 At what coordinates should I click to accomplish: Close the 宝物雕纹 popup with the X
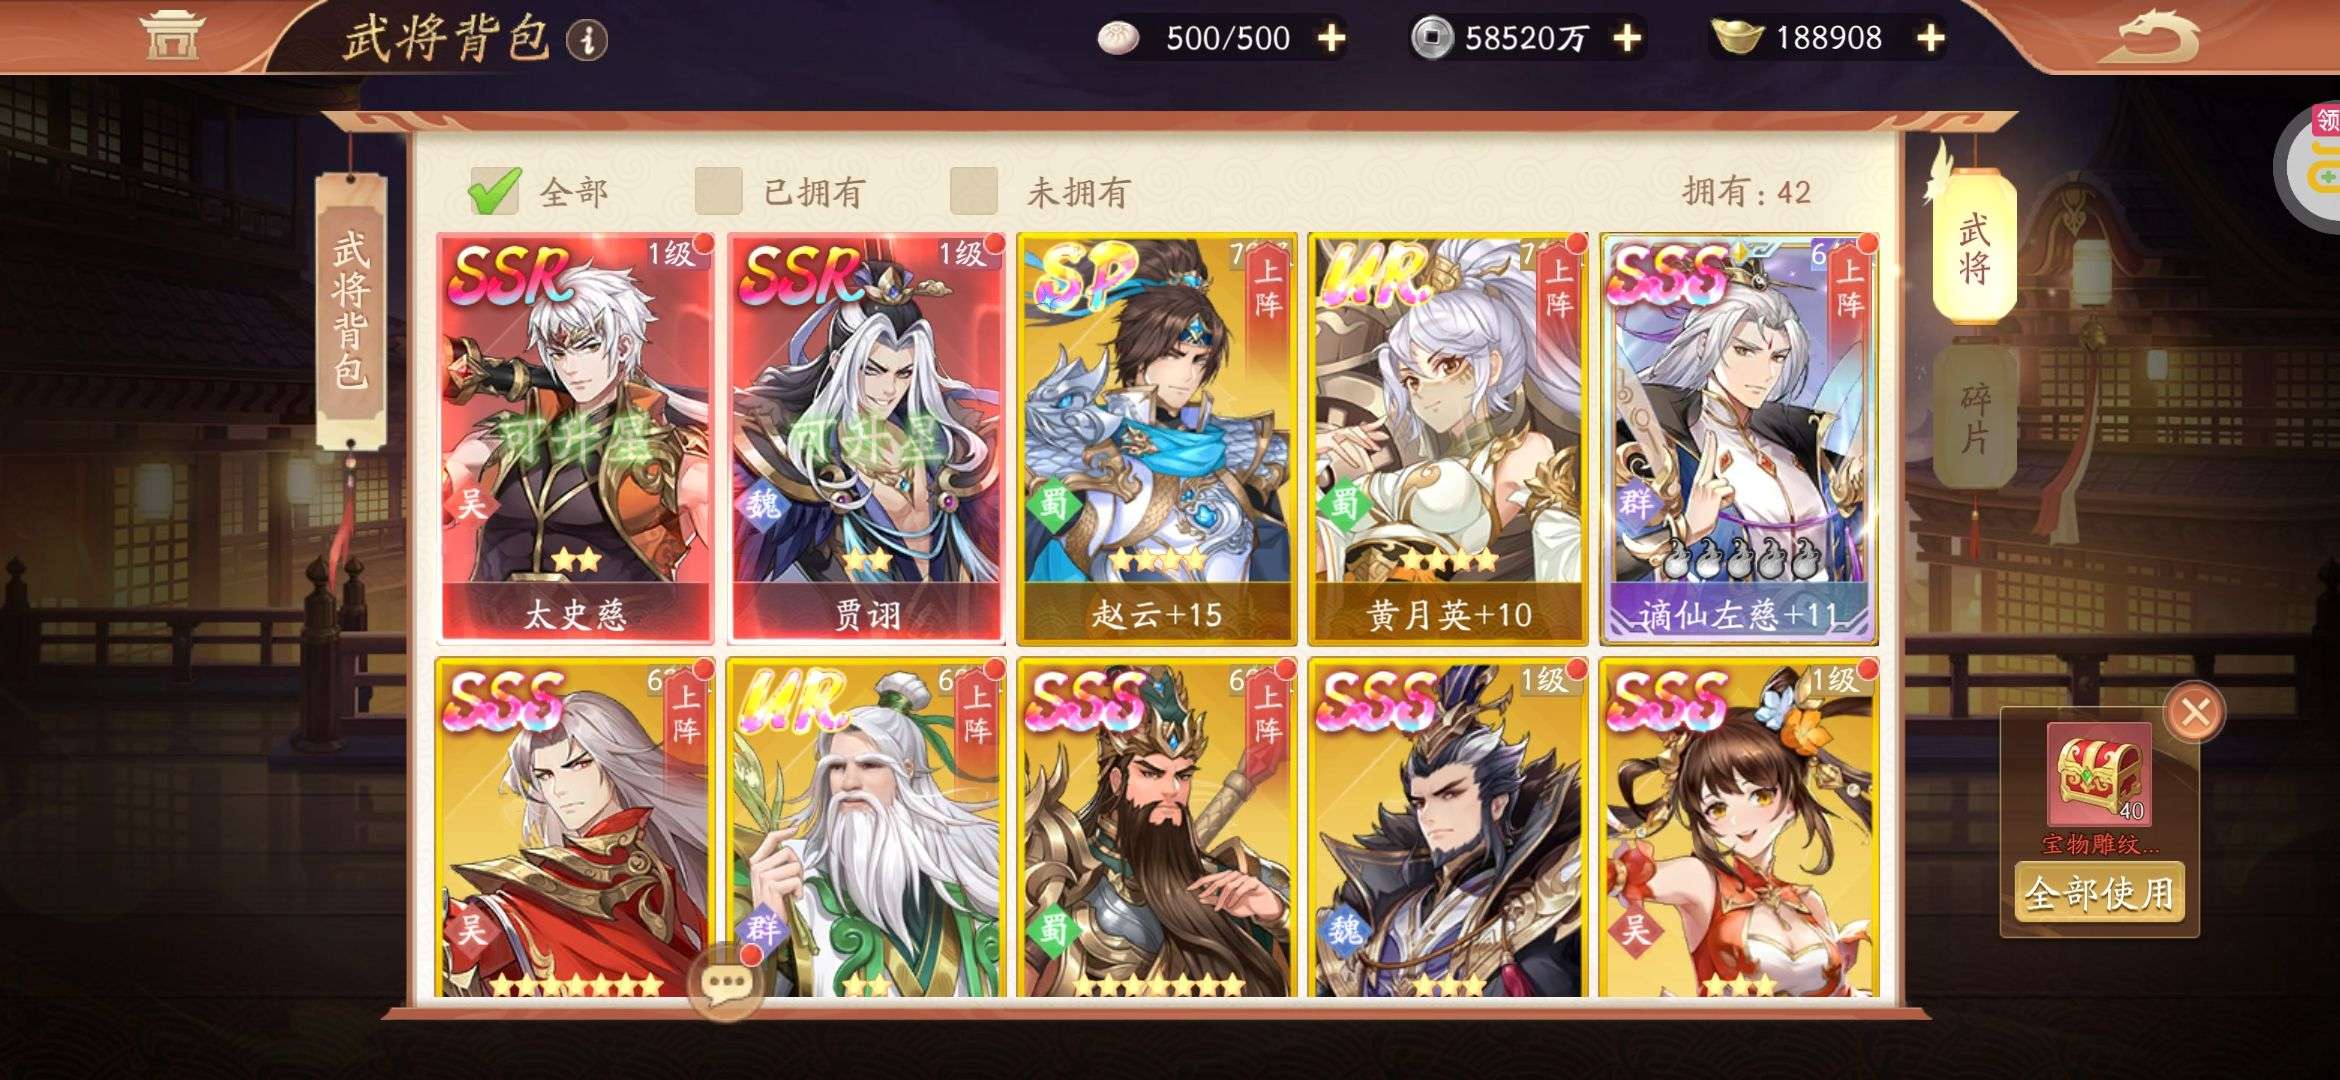(2194, 713)
